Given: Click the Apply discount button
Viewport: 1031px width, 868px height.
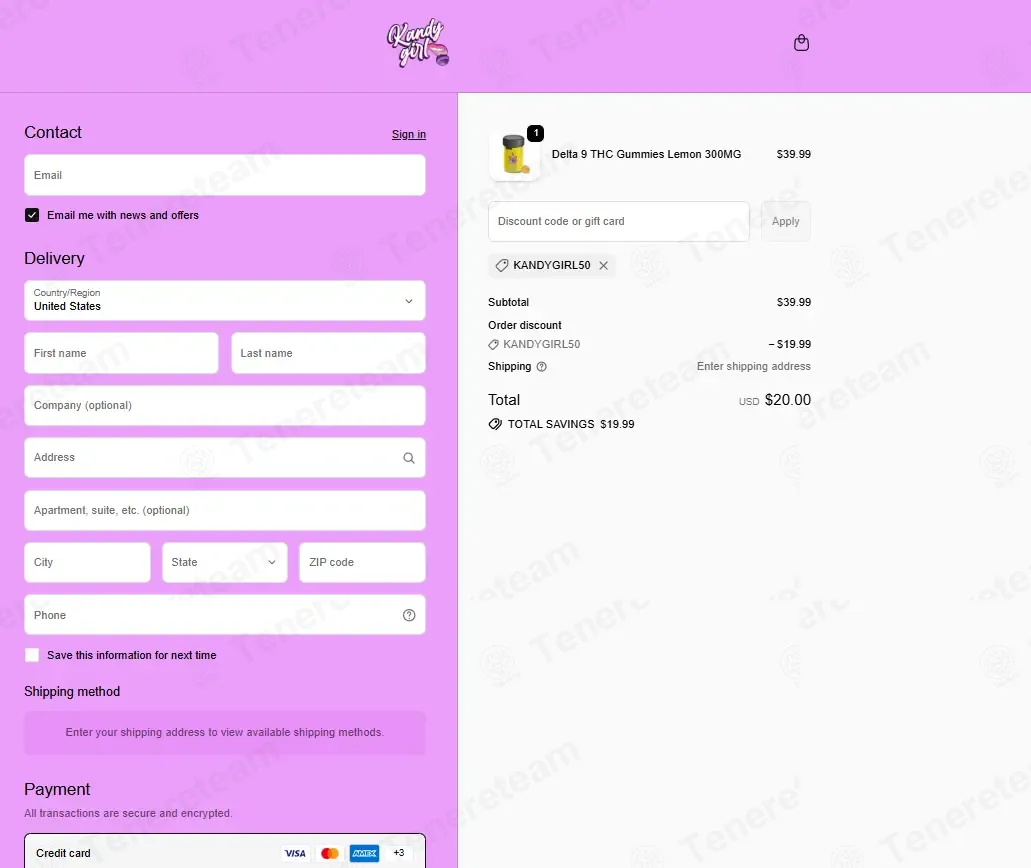Looking at the screenshot, I should [x=786, y=221].
